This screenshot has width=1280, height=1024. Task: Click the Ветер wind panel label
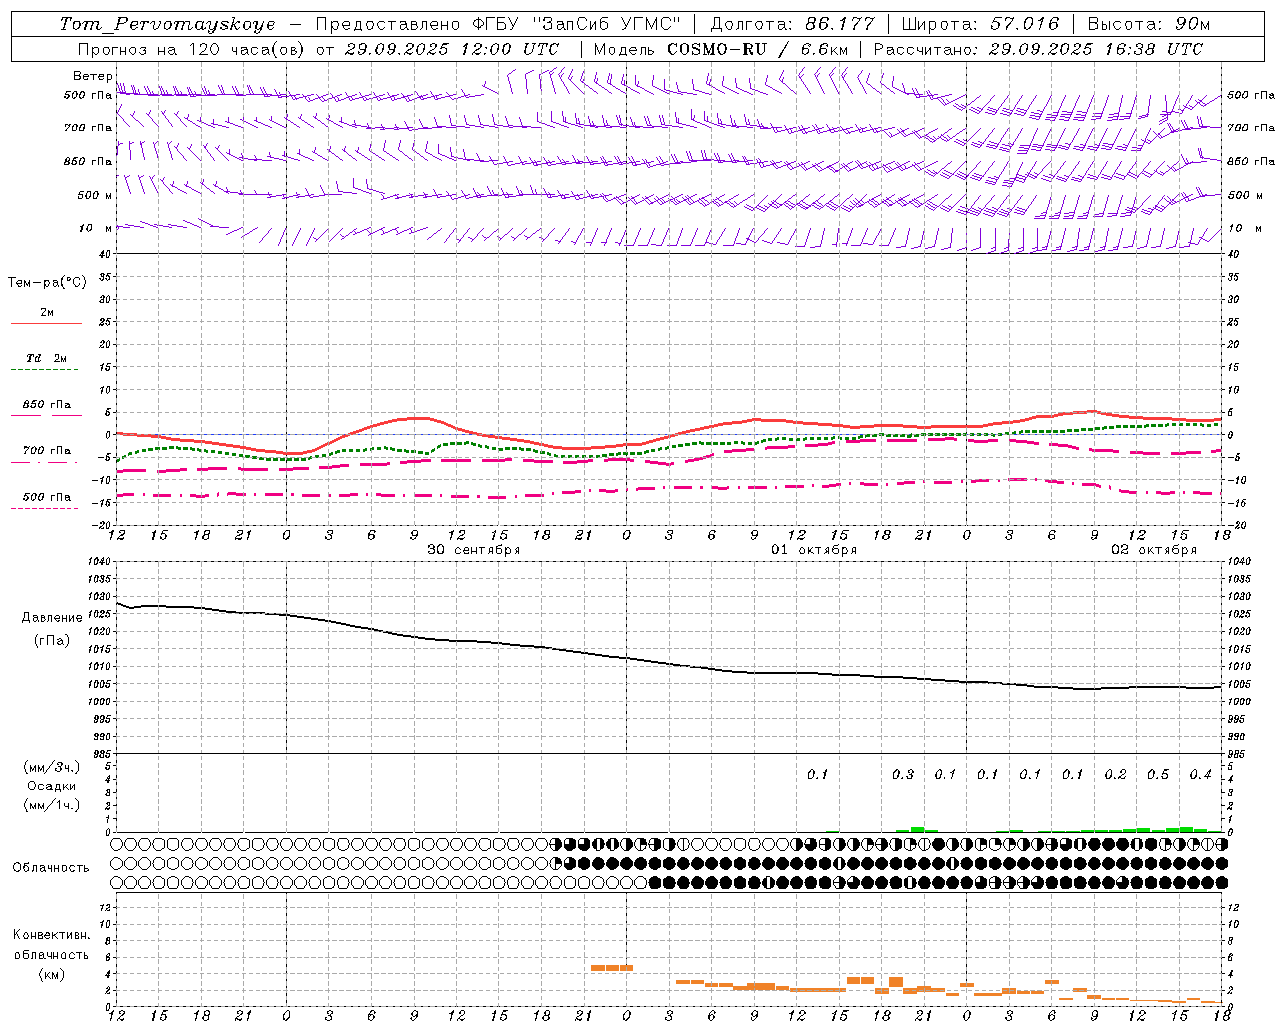[92, 76]
